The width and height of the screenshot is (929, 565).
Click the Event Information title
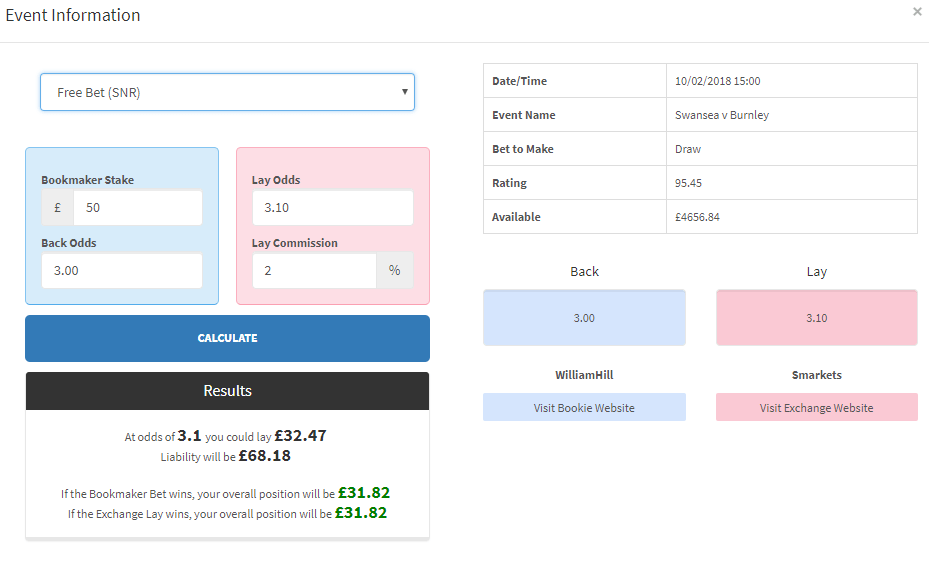(x=73, y=15)
